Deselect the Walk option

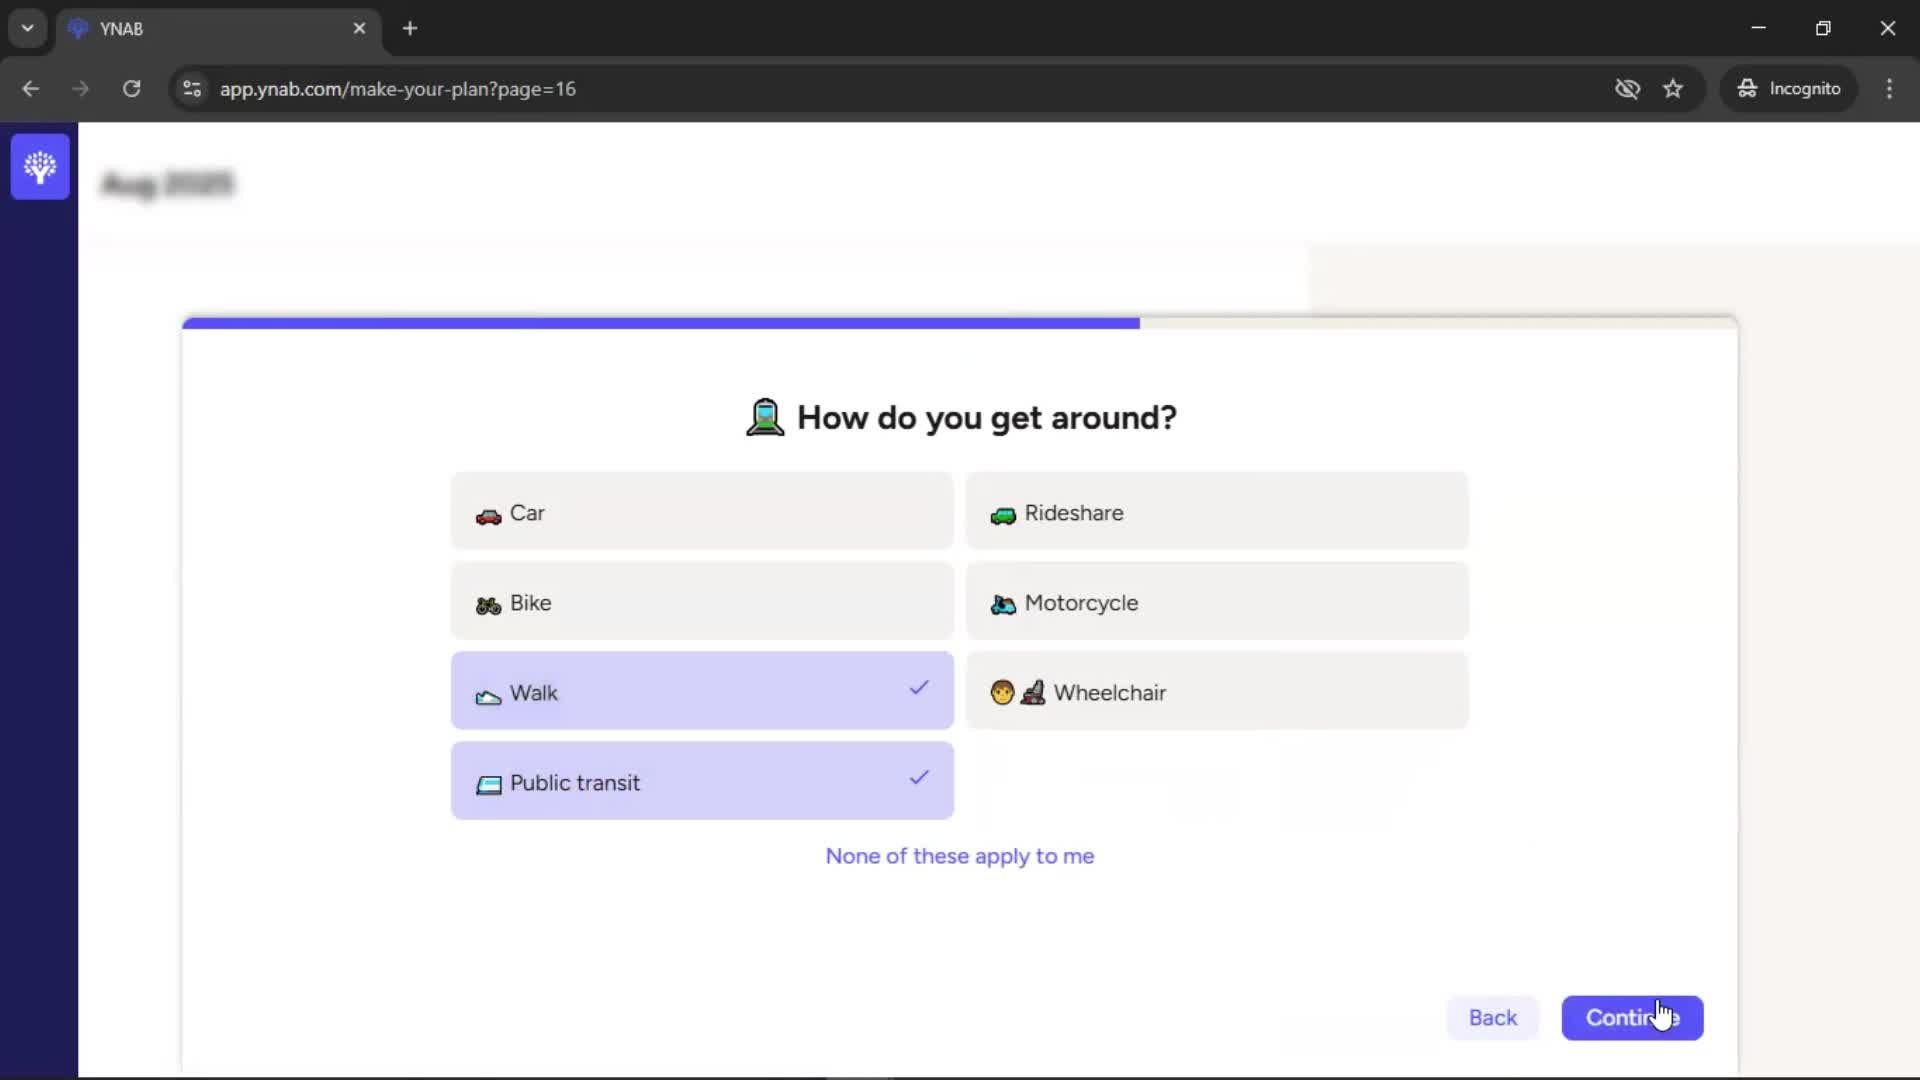702,692
